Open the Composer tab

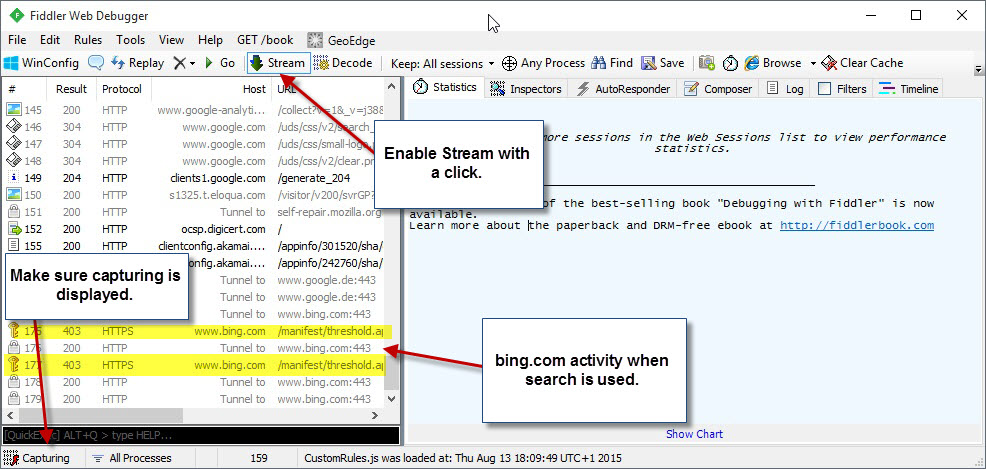pyautogui.click(x=718, y=89)
